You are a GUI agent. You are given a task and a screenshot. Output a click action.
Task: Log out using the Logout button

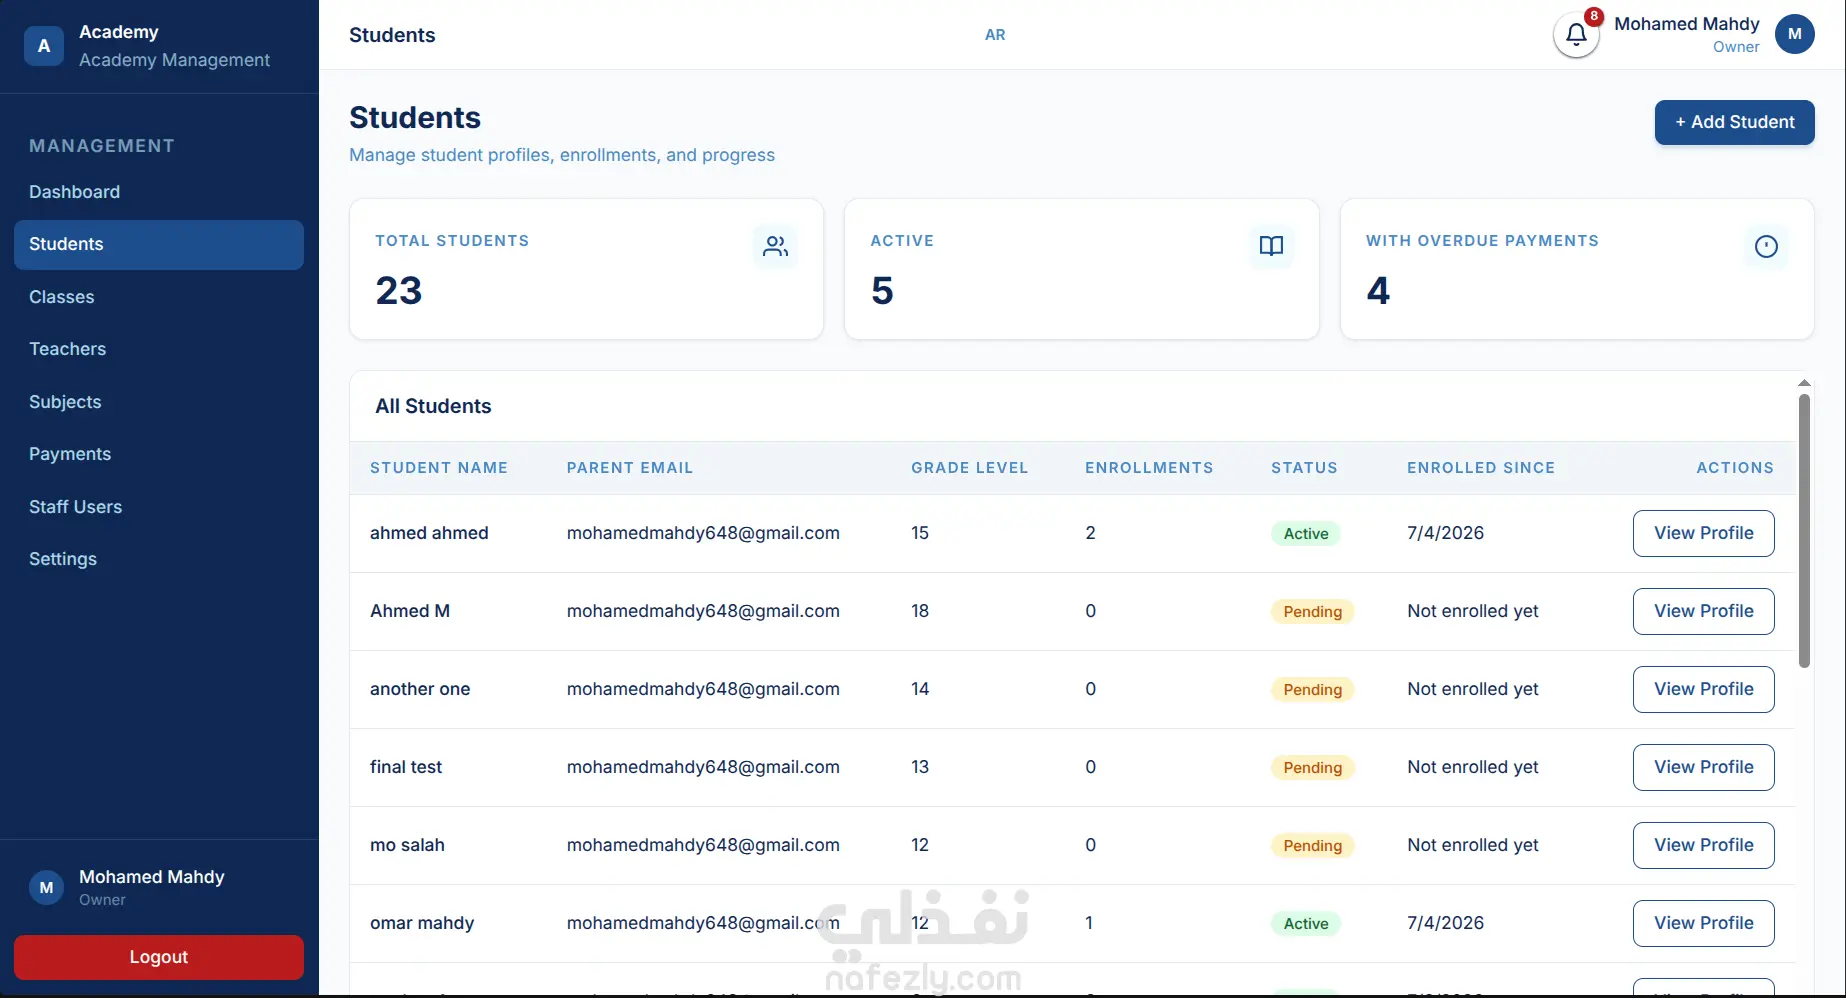pyautogui.click(x=159, y=957)
